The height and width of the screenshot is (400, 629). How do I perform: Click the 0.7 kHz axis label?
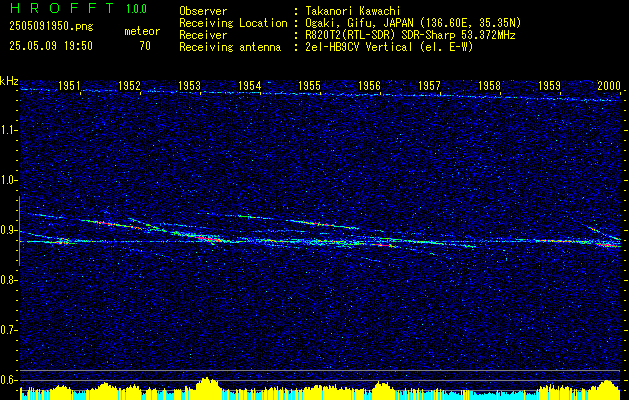(7, 330)
